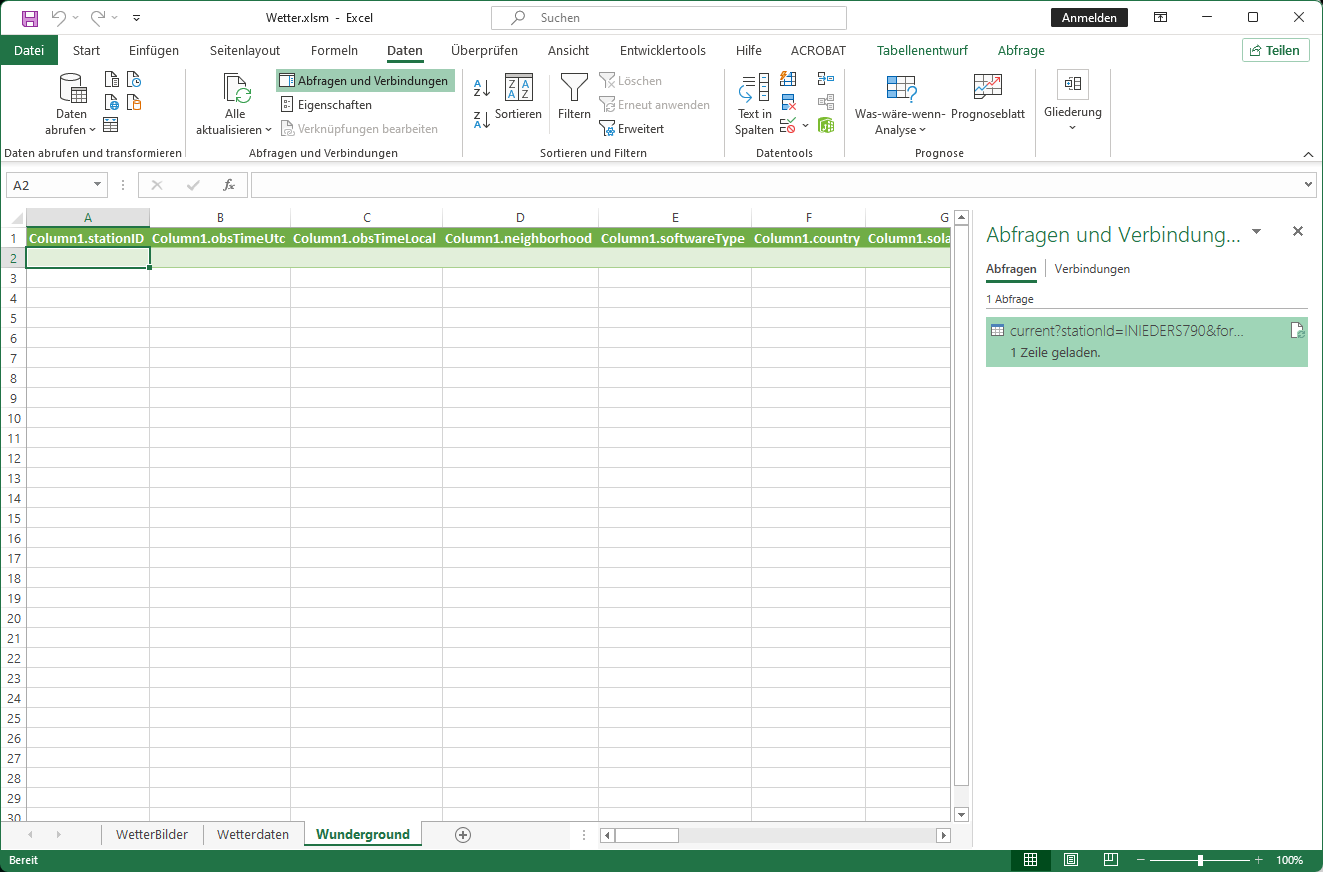Expand the Daten abrufen dropdown arrow
This screenshot has height=872, width=1323.
(93, 130)
